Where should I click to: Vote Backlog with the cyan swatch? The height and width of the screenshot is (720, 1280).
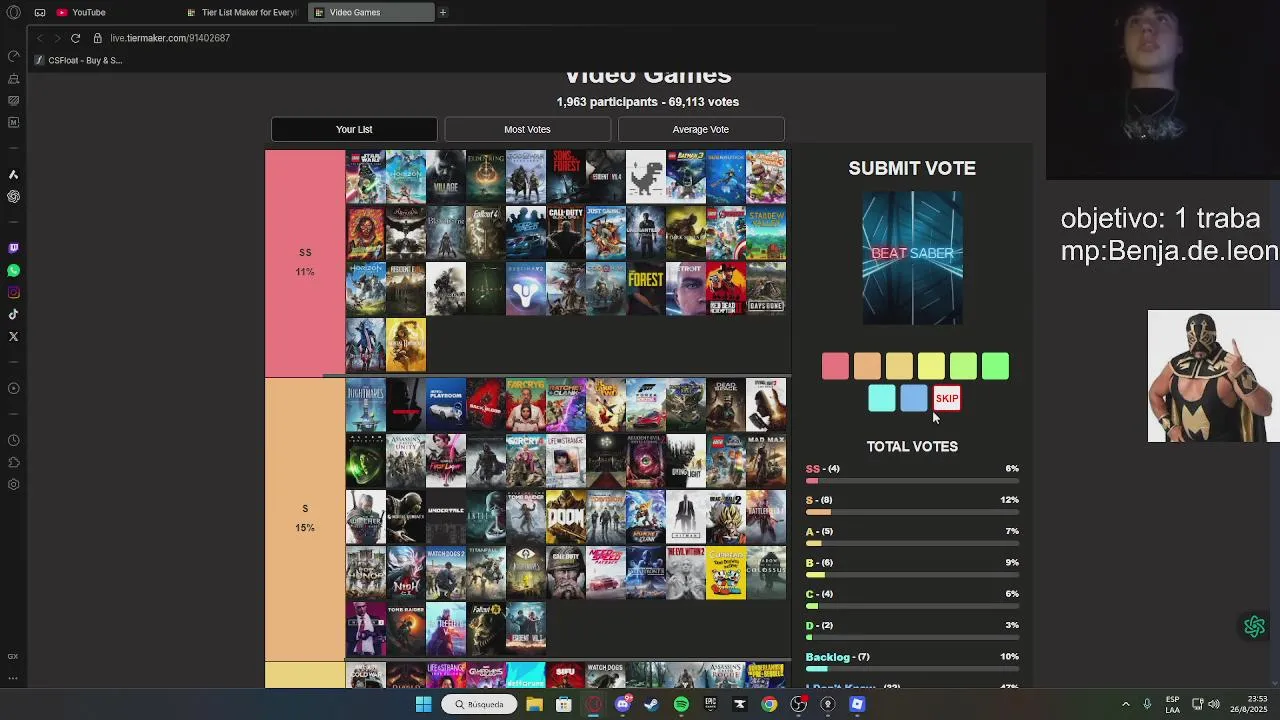881,398
